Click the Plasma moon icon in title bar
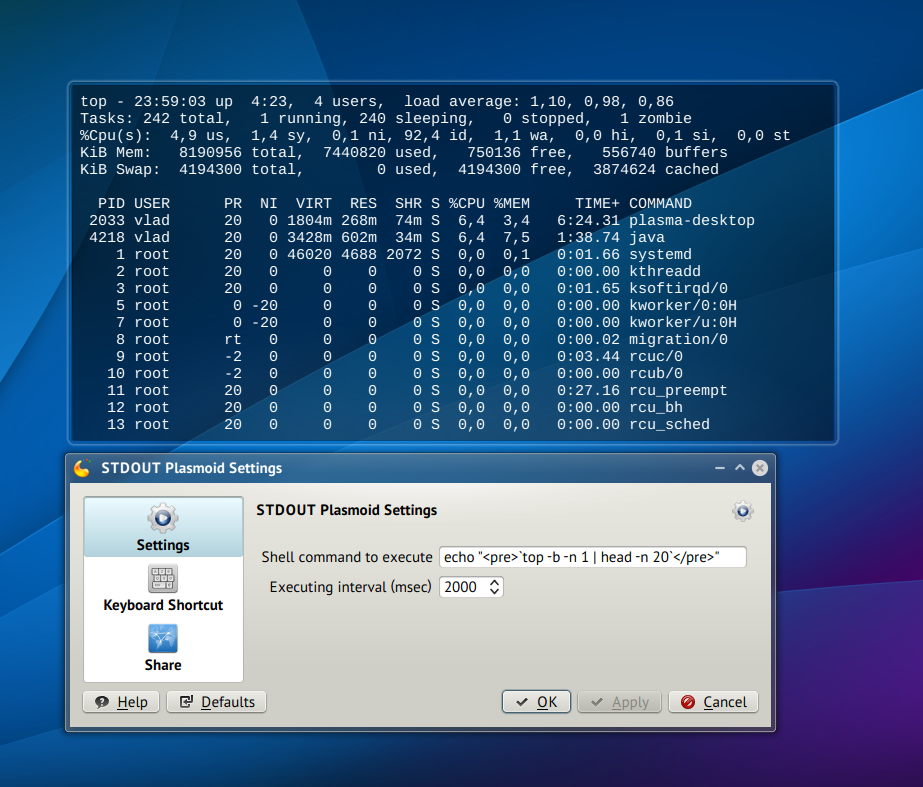923x787 pixels. (x=82, y=468)
